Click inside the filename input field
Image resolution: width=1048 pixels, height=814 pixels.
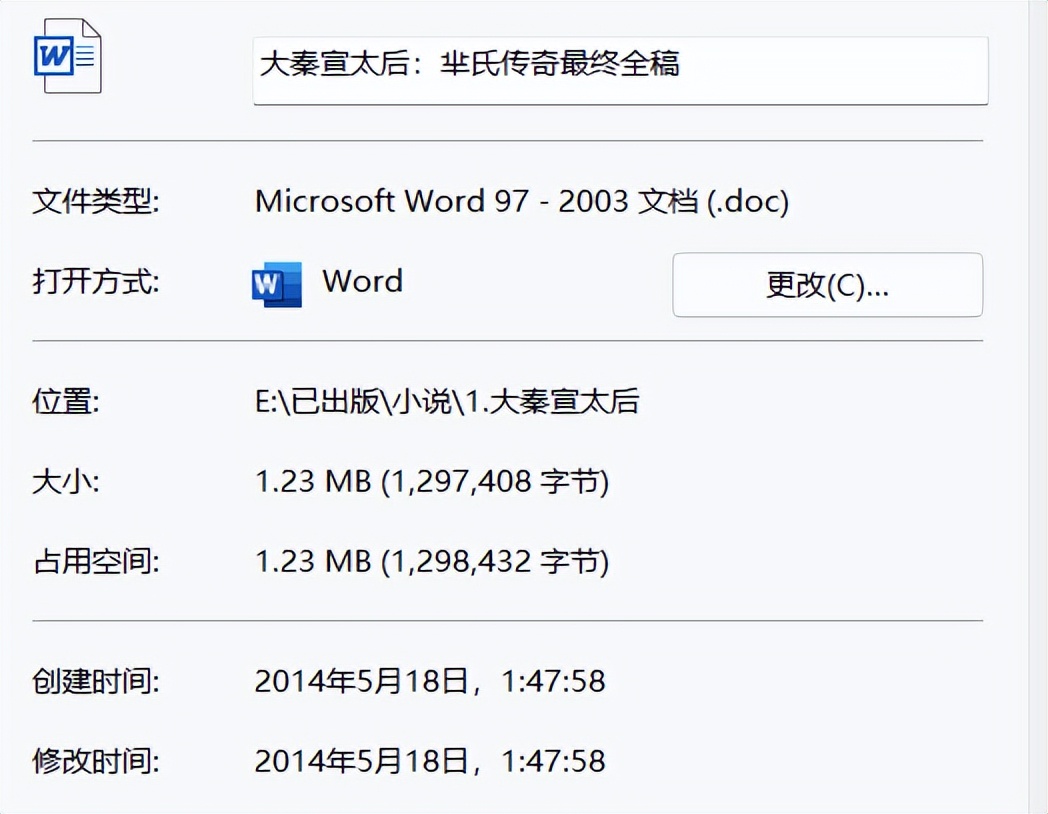pyautogui.click(x=620, y=70)
